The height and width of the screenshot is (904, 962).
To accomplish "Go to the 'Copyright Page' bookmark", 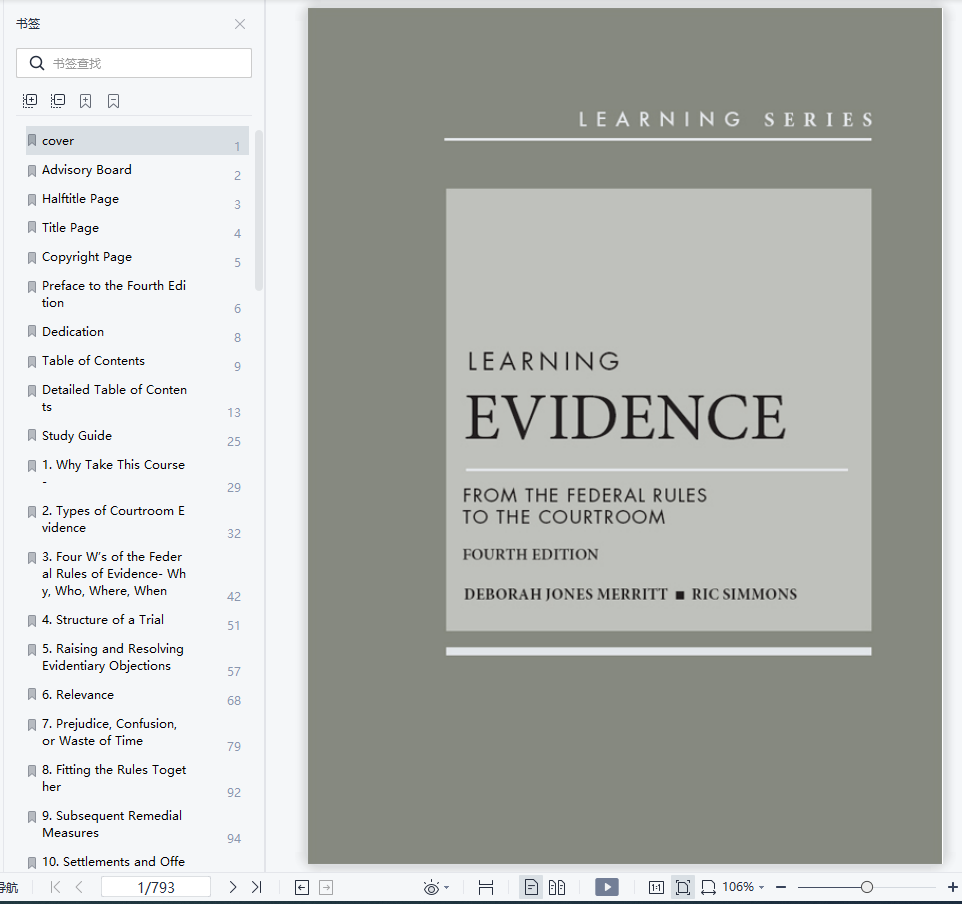I will pos(137,257).
